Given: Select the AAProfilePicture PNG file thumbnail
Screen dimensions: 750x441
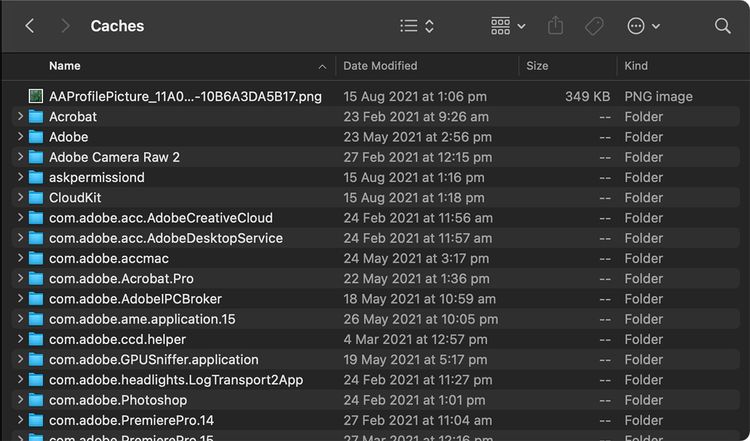Looking at the screenshot, I should [x=36, y=97].
